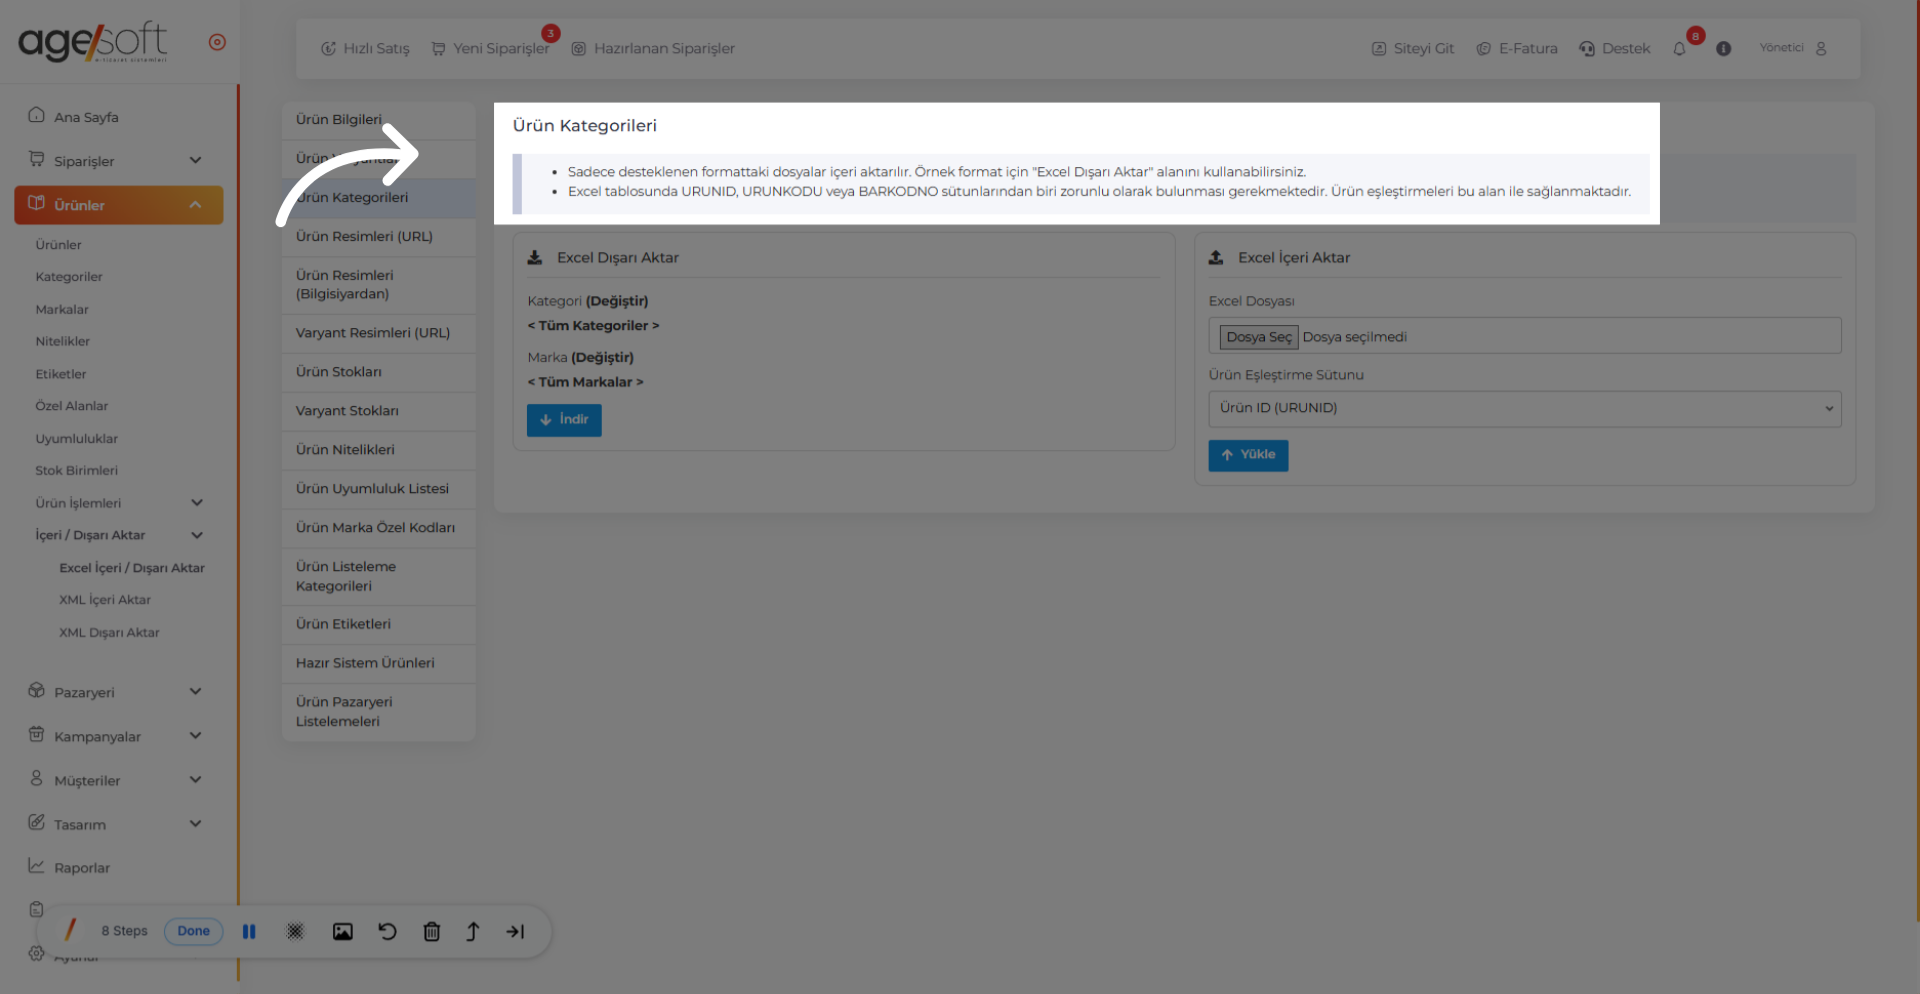Open Hazırlanan Siparişler from the header
1920x994 pixels.
coord(653,48)
